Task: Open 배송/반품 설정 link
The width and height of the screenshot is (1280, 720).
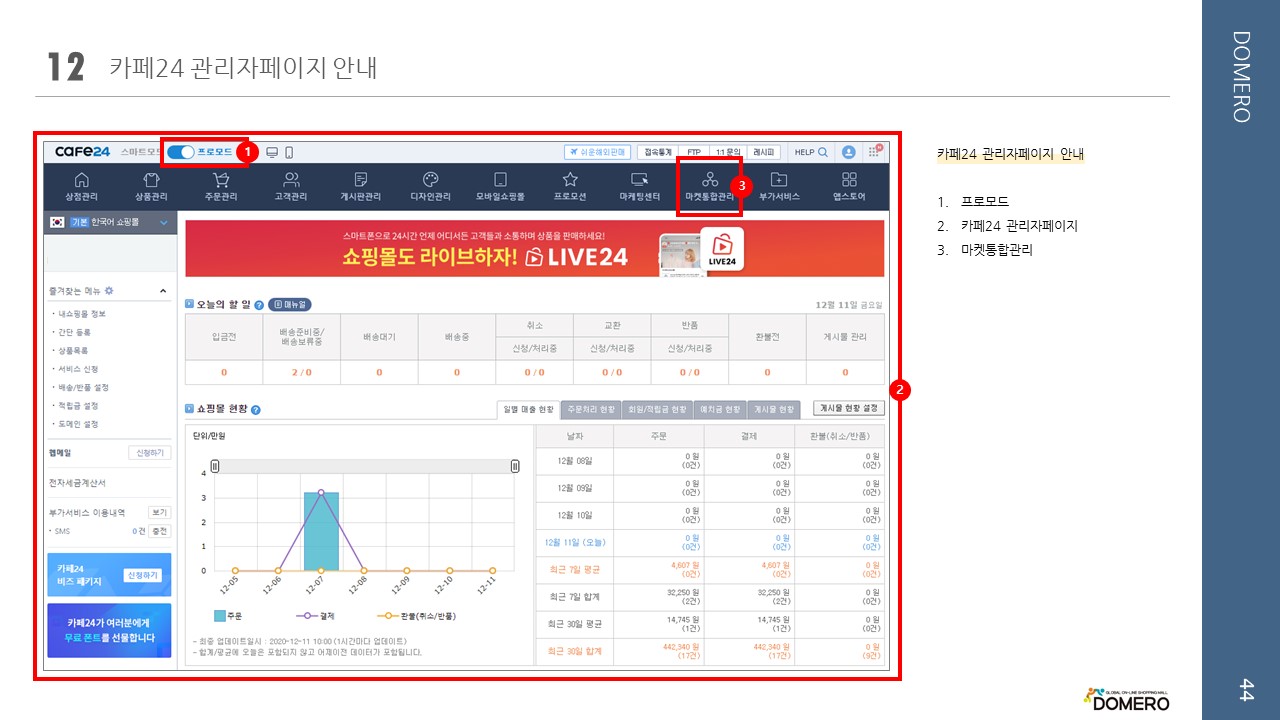Action: (x=81, y=387)
